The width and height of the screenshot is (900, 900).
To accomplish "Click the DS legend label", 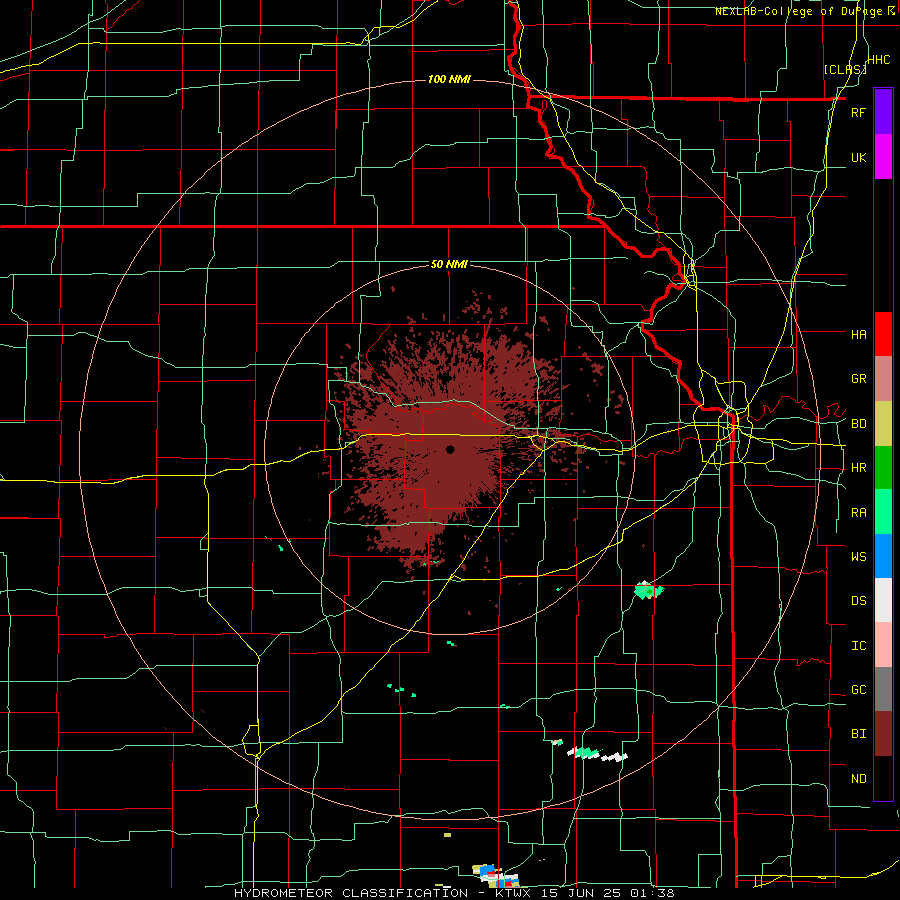I will [x=858, y=600].
